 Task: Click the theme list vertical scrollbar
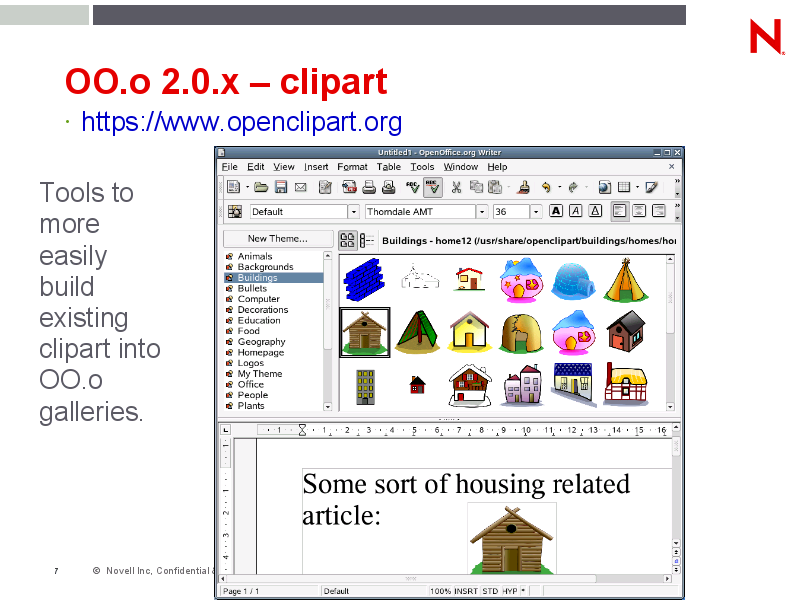[x=328, y=331]
